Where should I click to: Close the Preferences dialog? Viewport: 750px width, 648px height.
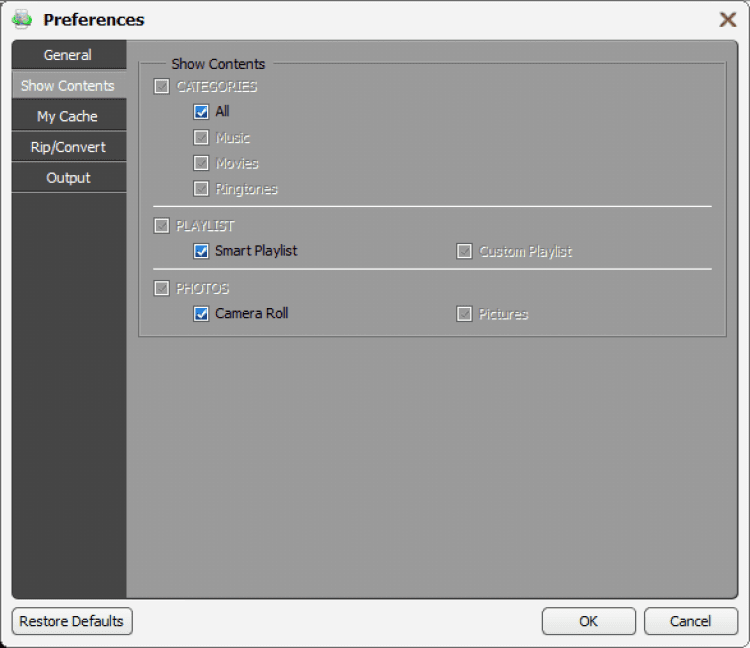728,20
